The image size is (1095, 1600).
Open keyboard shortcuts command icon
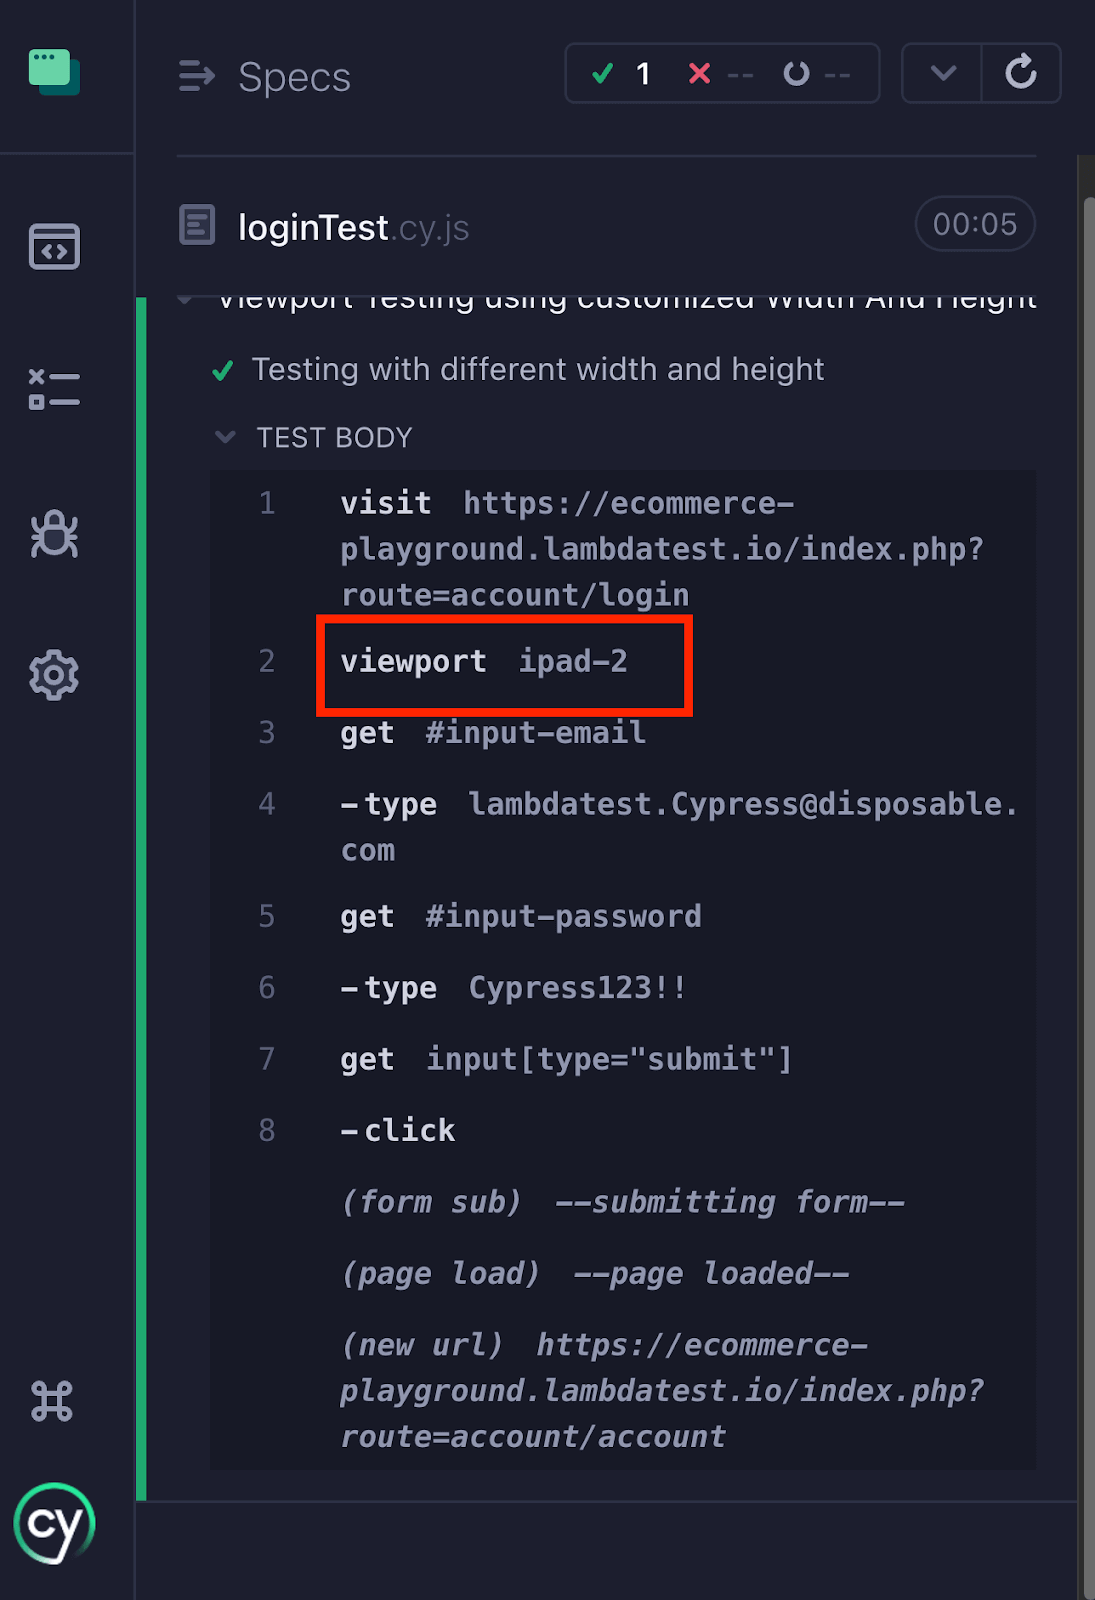pos(52,1401)
